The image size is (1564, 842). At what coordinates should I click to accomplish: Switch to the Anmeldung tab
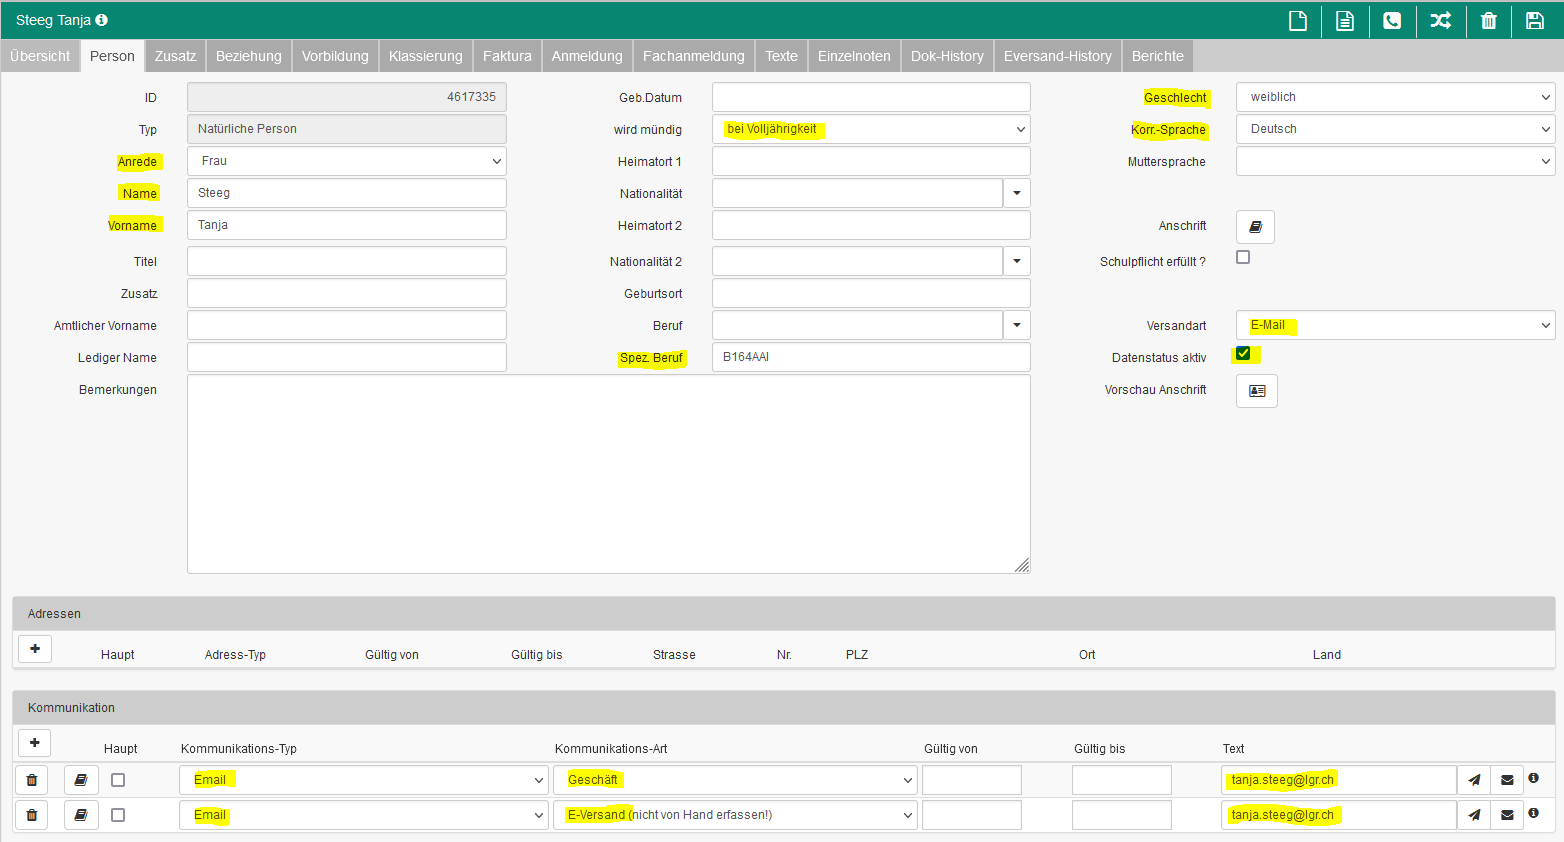[587, 56]
